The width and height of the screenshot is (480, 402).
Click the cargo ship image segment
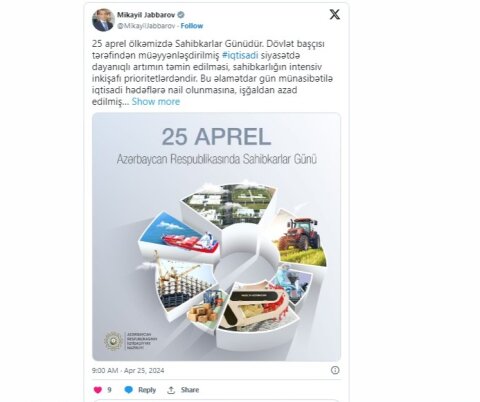click(181, 233)
